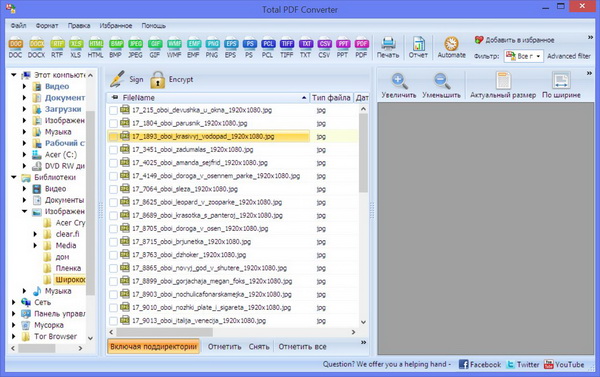Viewport: 600px width, 377px height.
Task: Open the Помощь menu
Action: (x=153, y=26)
